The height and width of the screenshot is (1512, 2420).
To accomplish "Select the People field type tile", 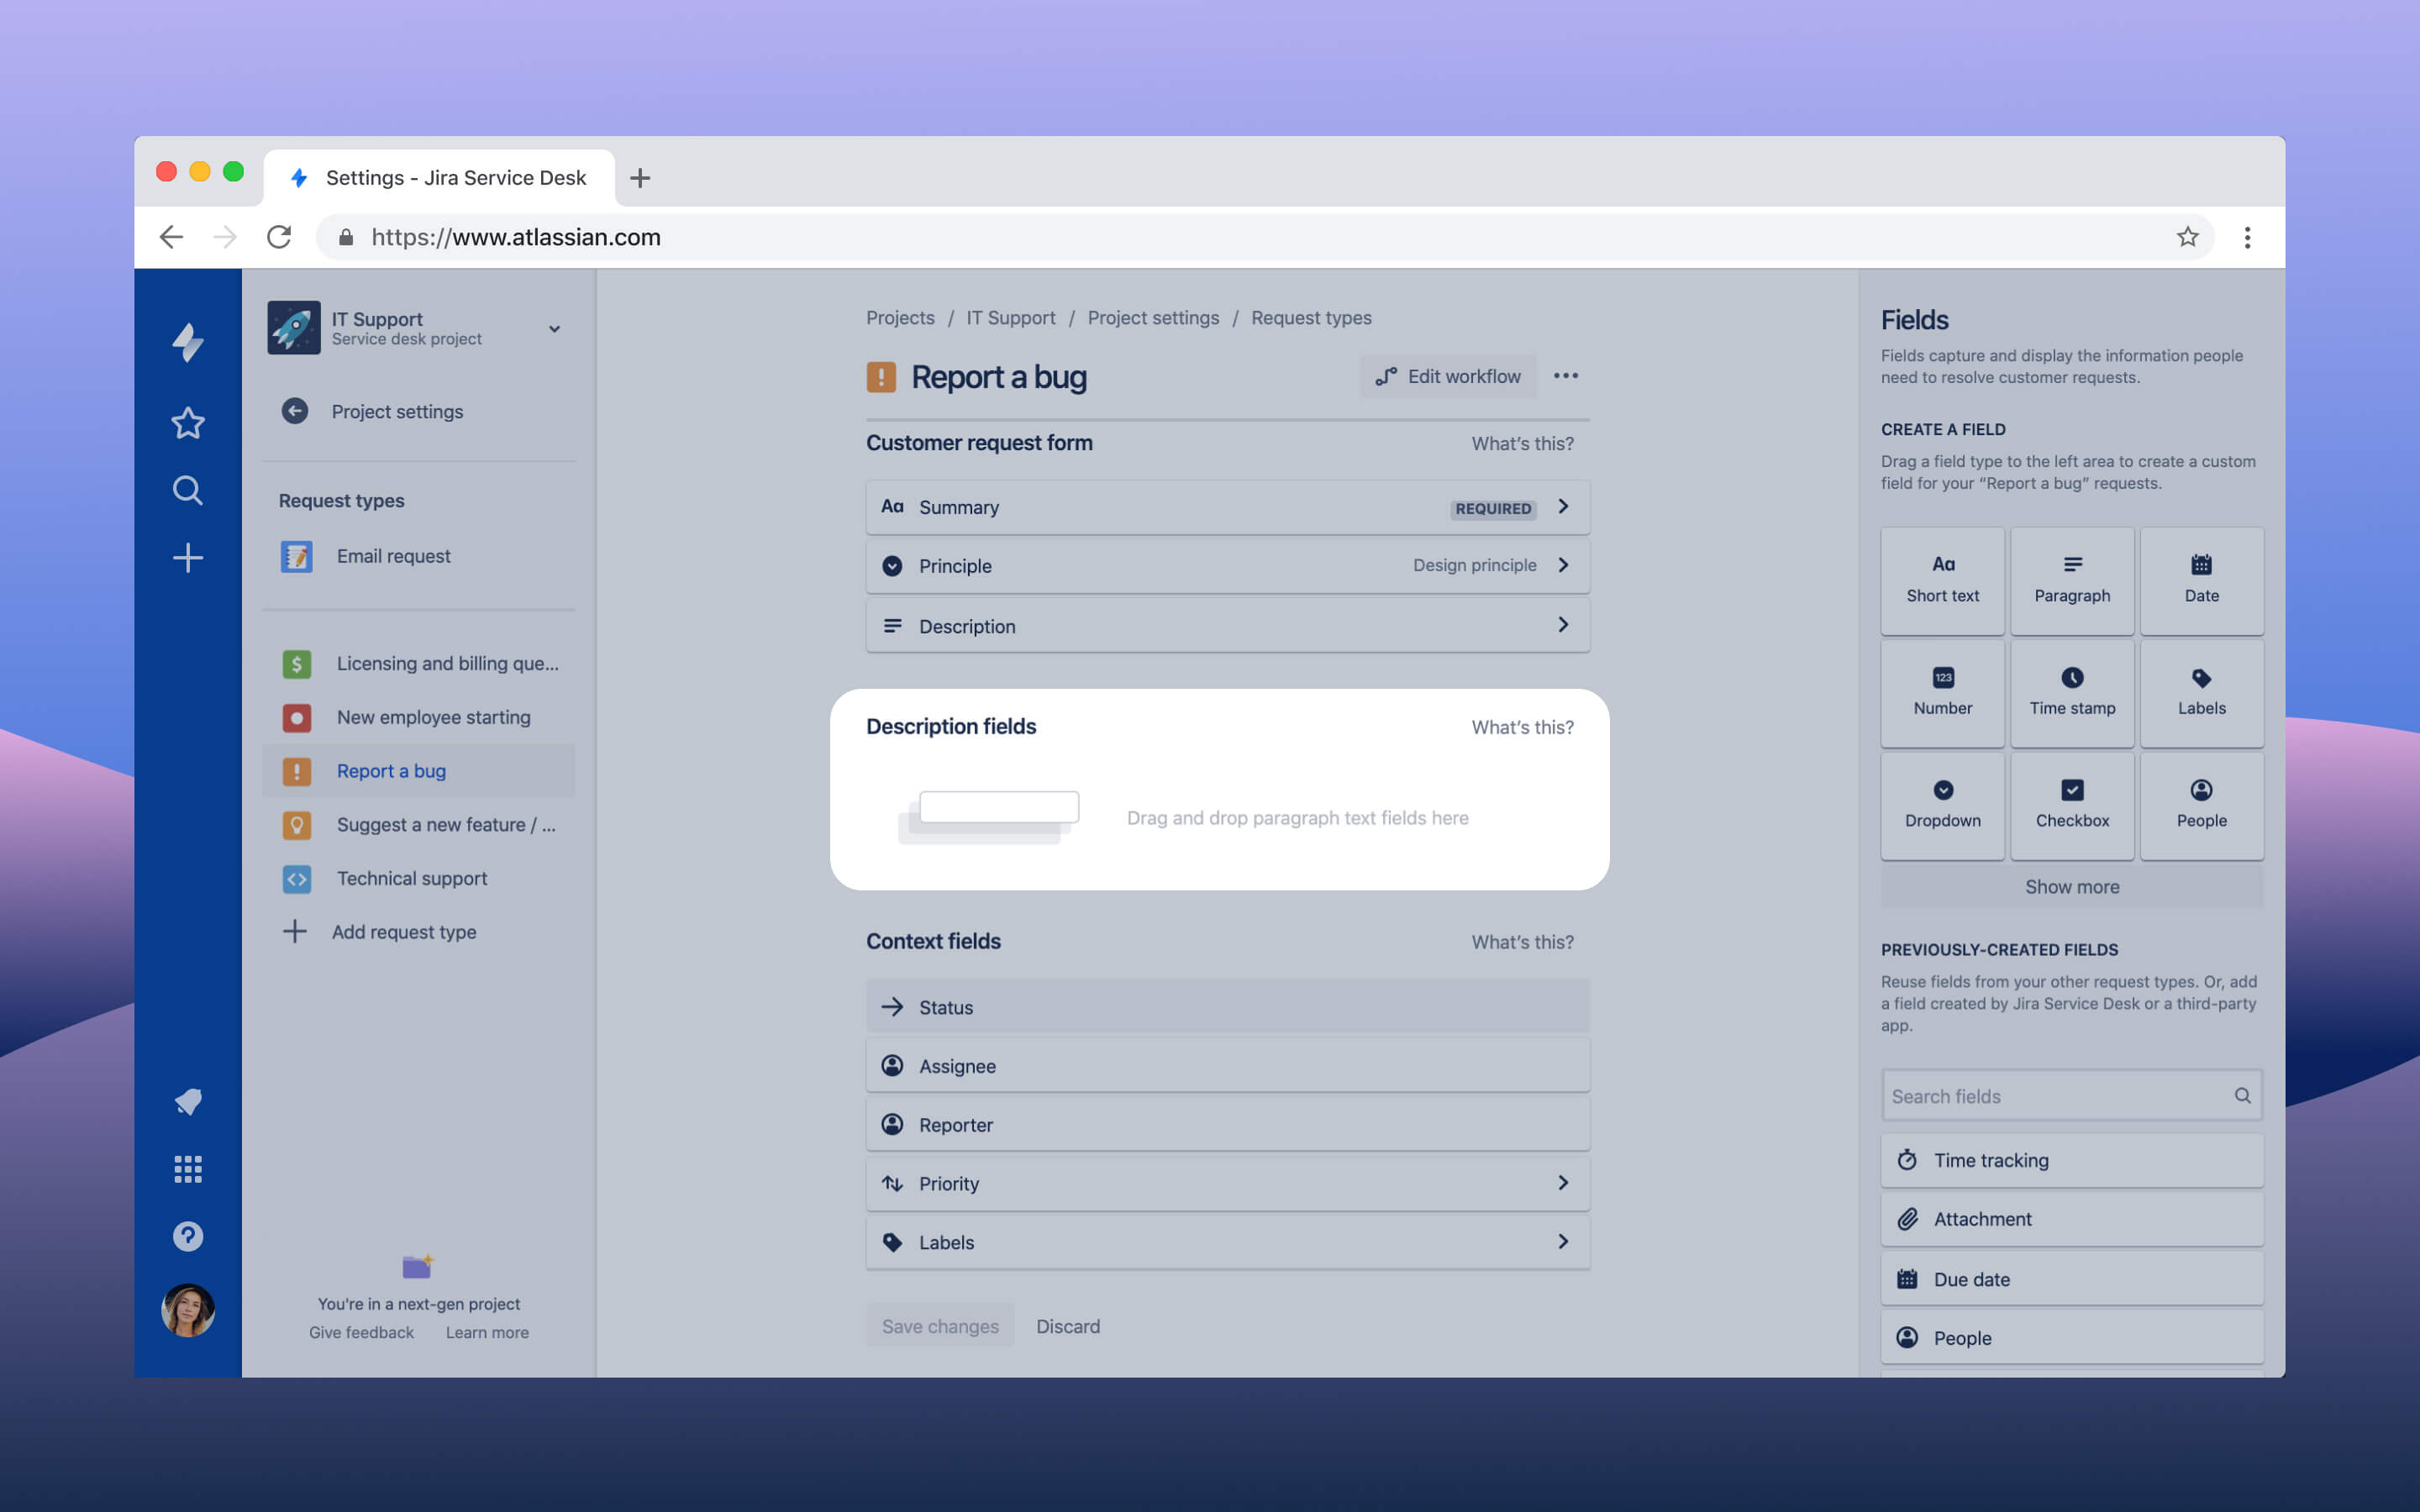I will click(2201, 806).
